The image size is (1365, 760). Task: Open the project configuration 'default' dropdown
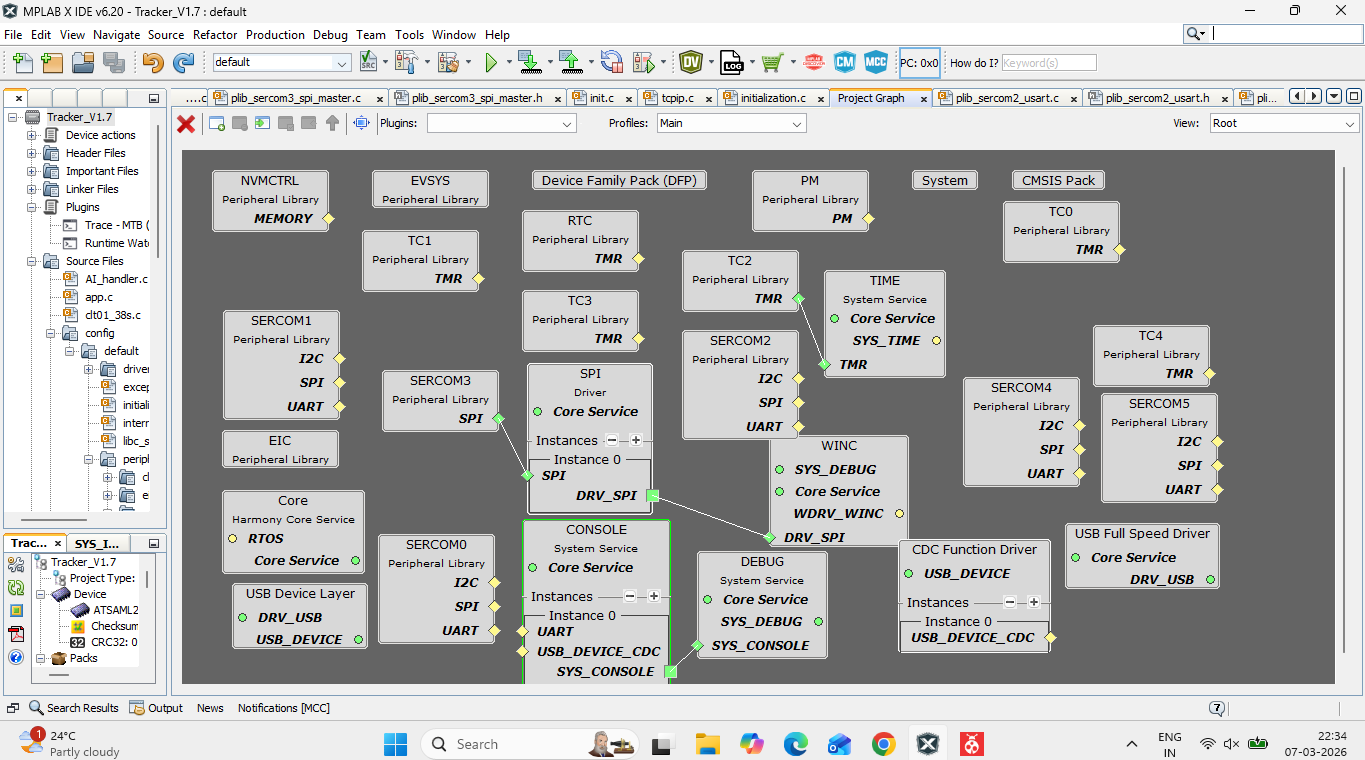pos(281,63)
